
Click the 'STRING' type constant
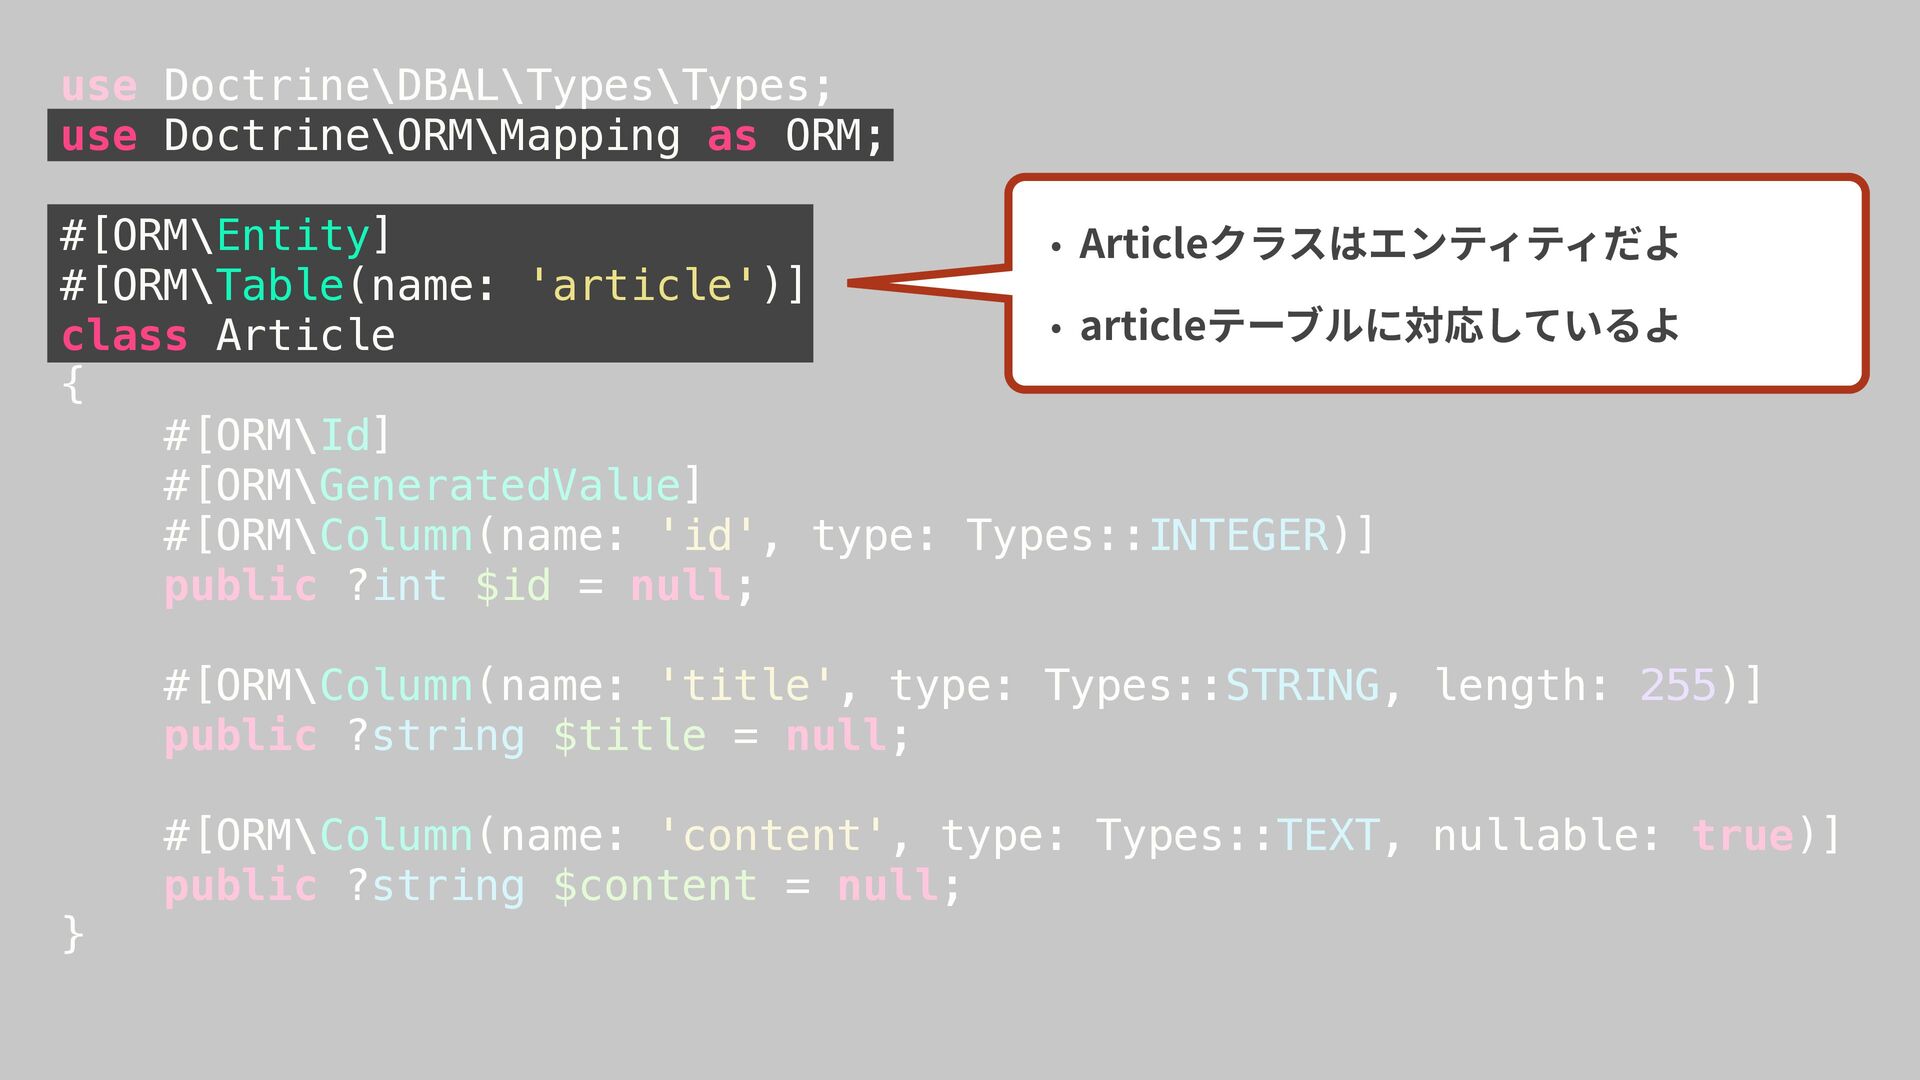[1302, 686]
